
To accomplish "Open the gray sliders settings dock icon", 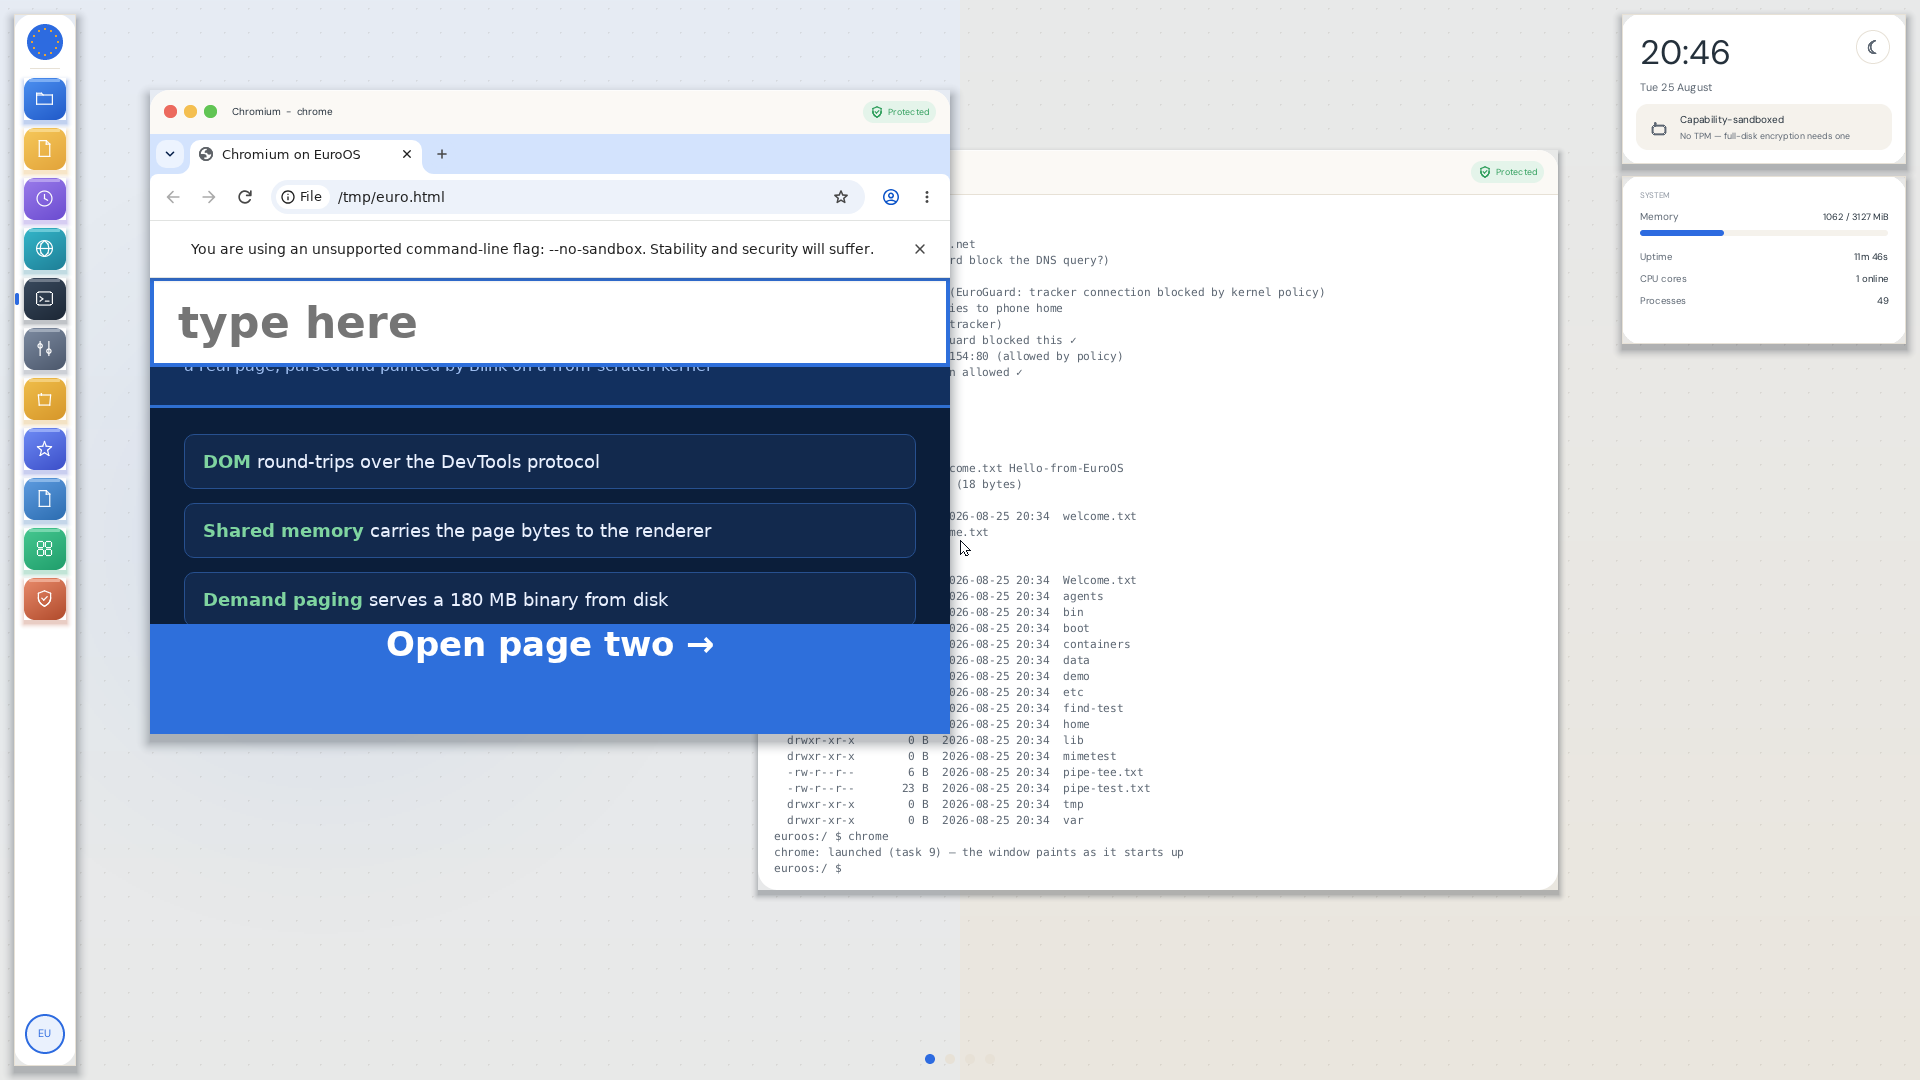I will (x=45, y=349).
